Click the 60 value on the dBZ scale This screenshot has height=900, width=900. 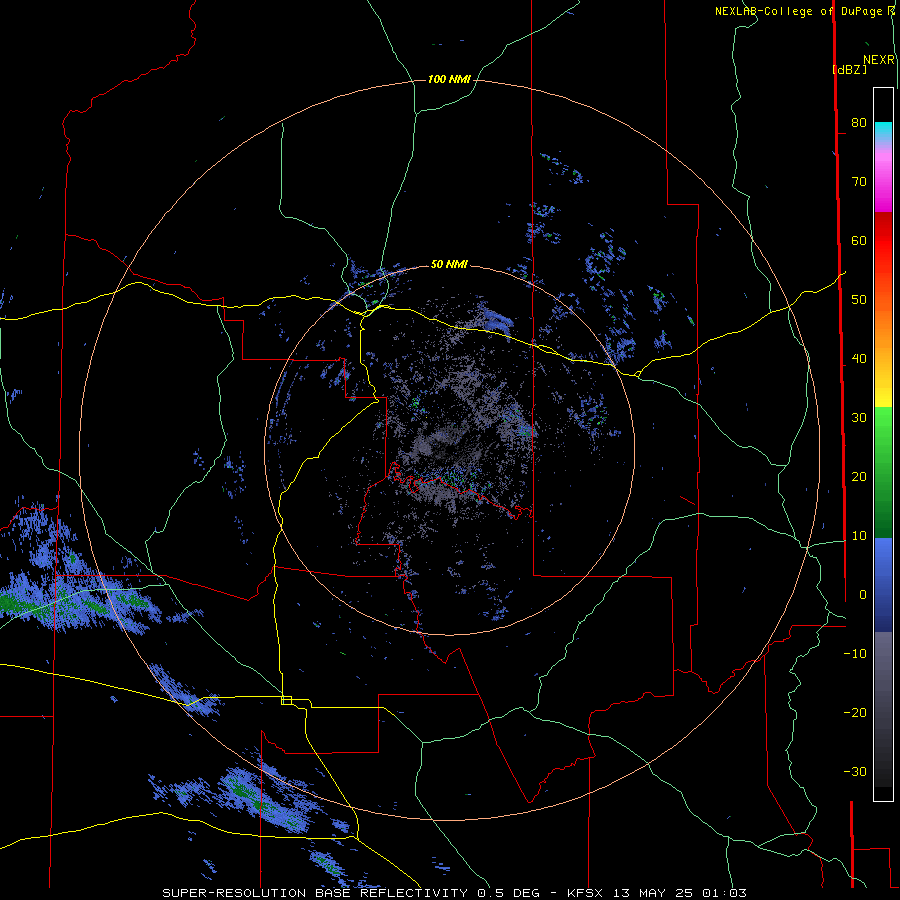pyautogui.click(x=859, y=240)
